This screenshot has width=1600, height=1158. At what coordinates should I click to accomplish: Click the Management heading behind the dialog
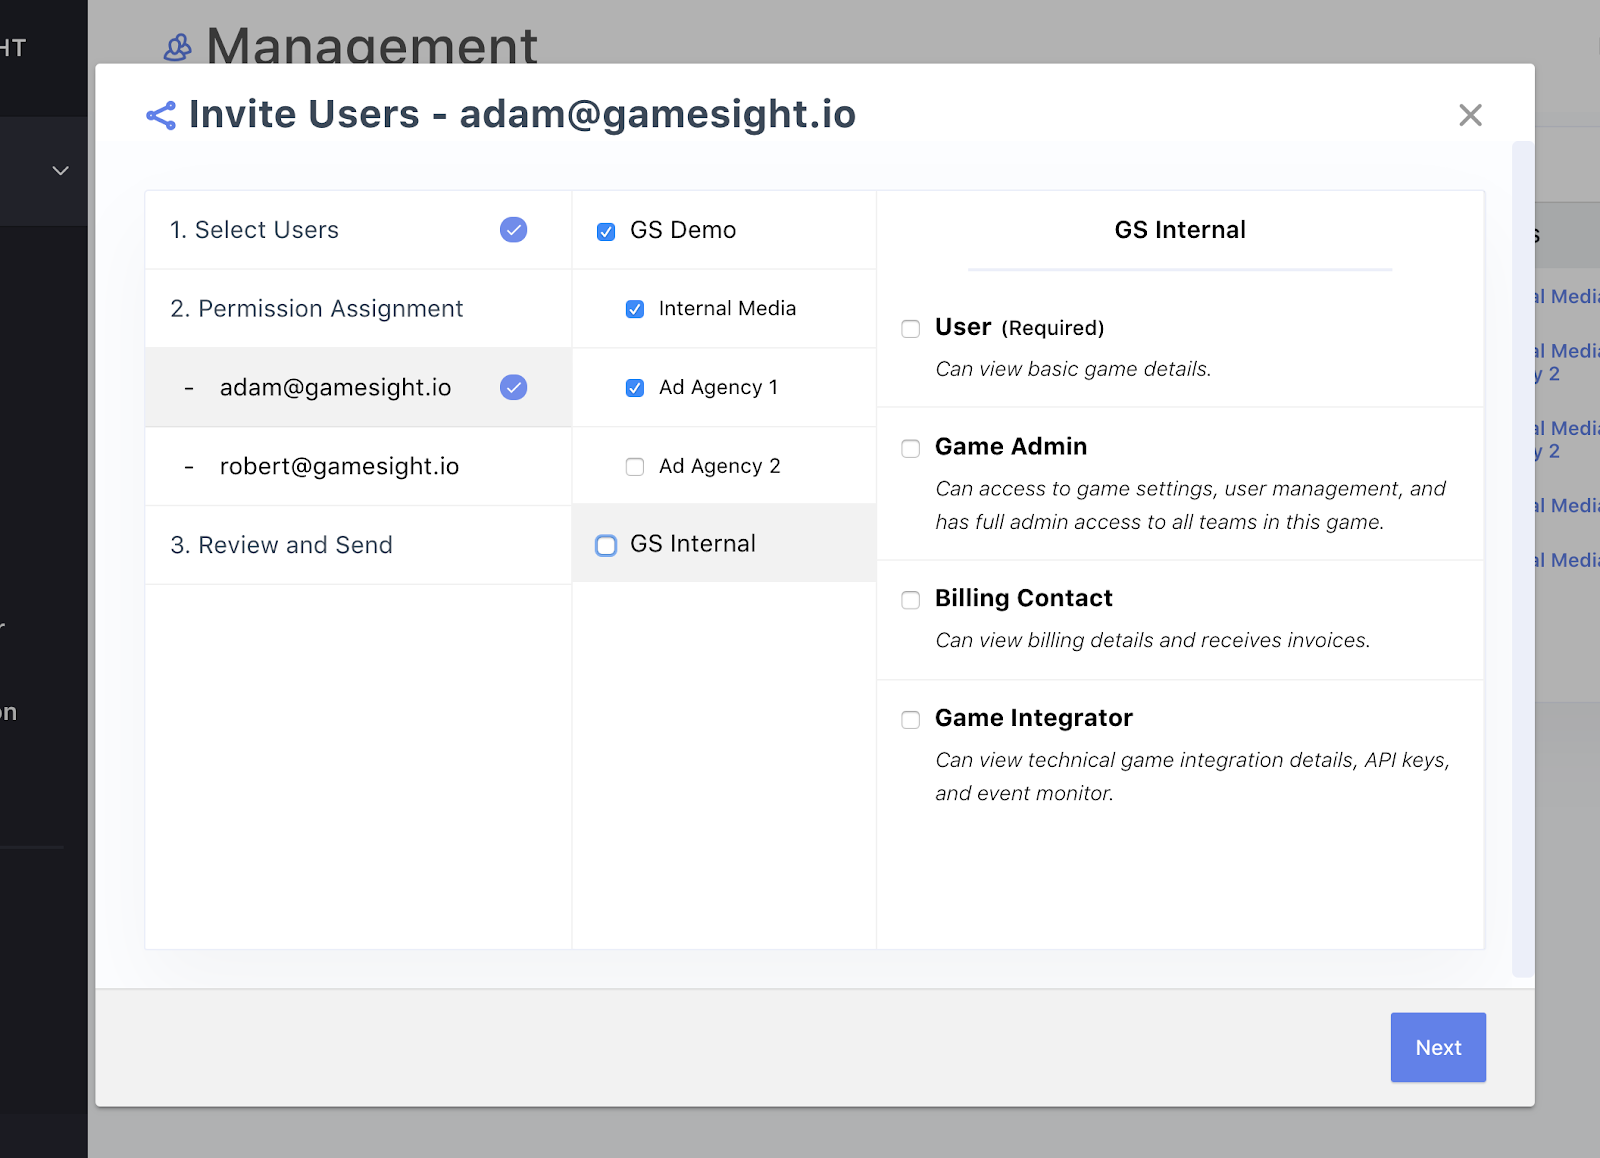tap(372, 44)
